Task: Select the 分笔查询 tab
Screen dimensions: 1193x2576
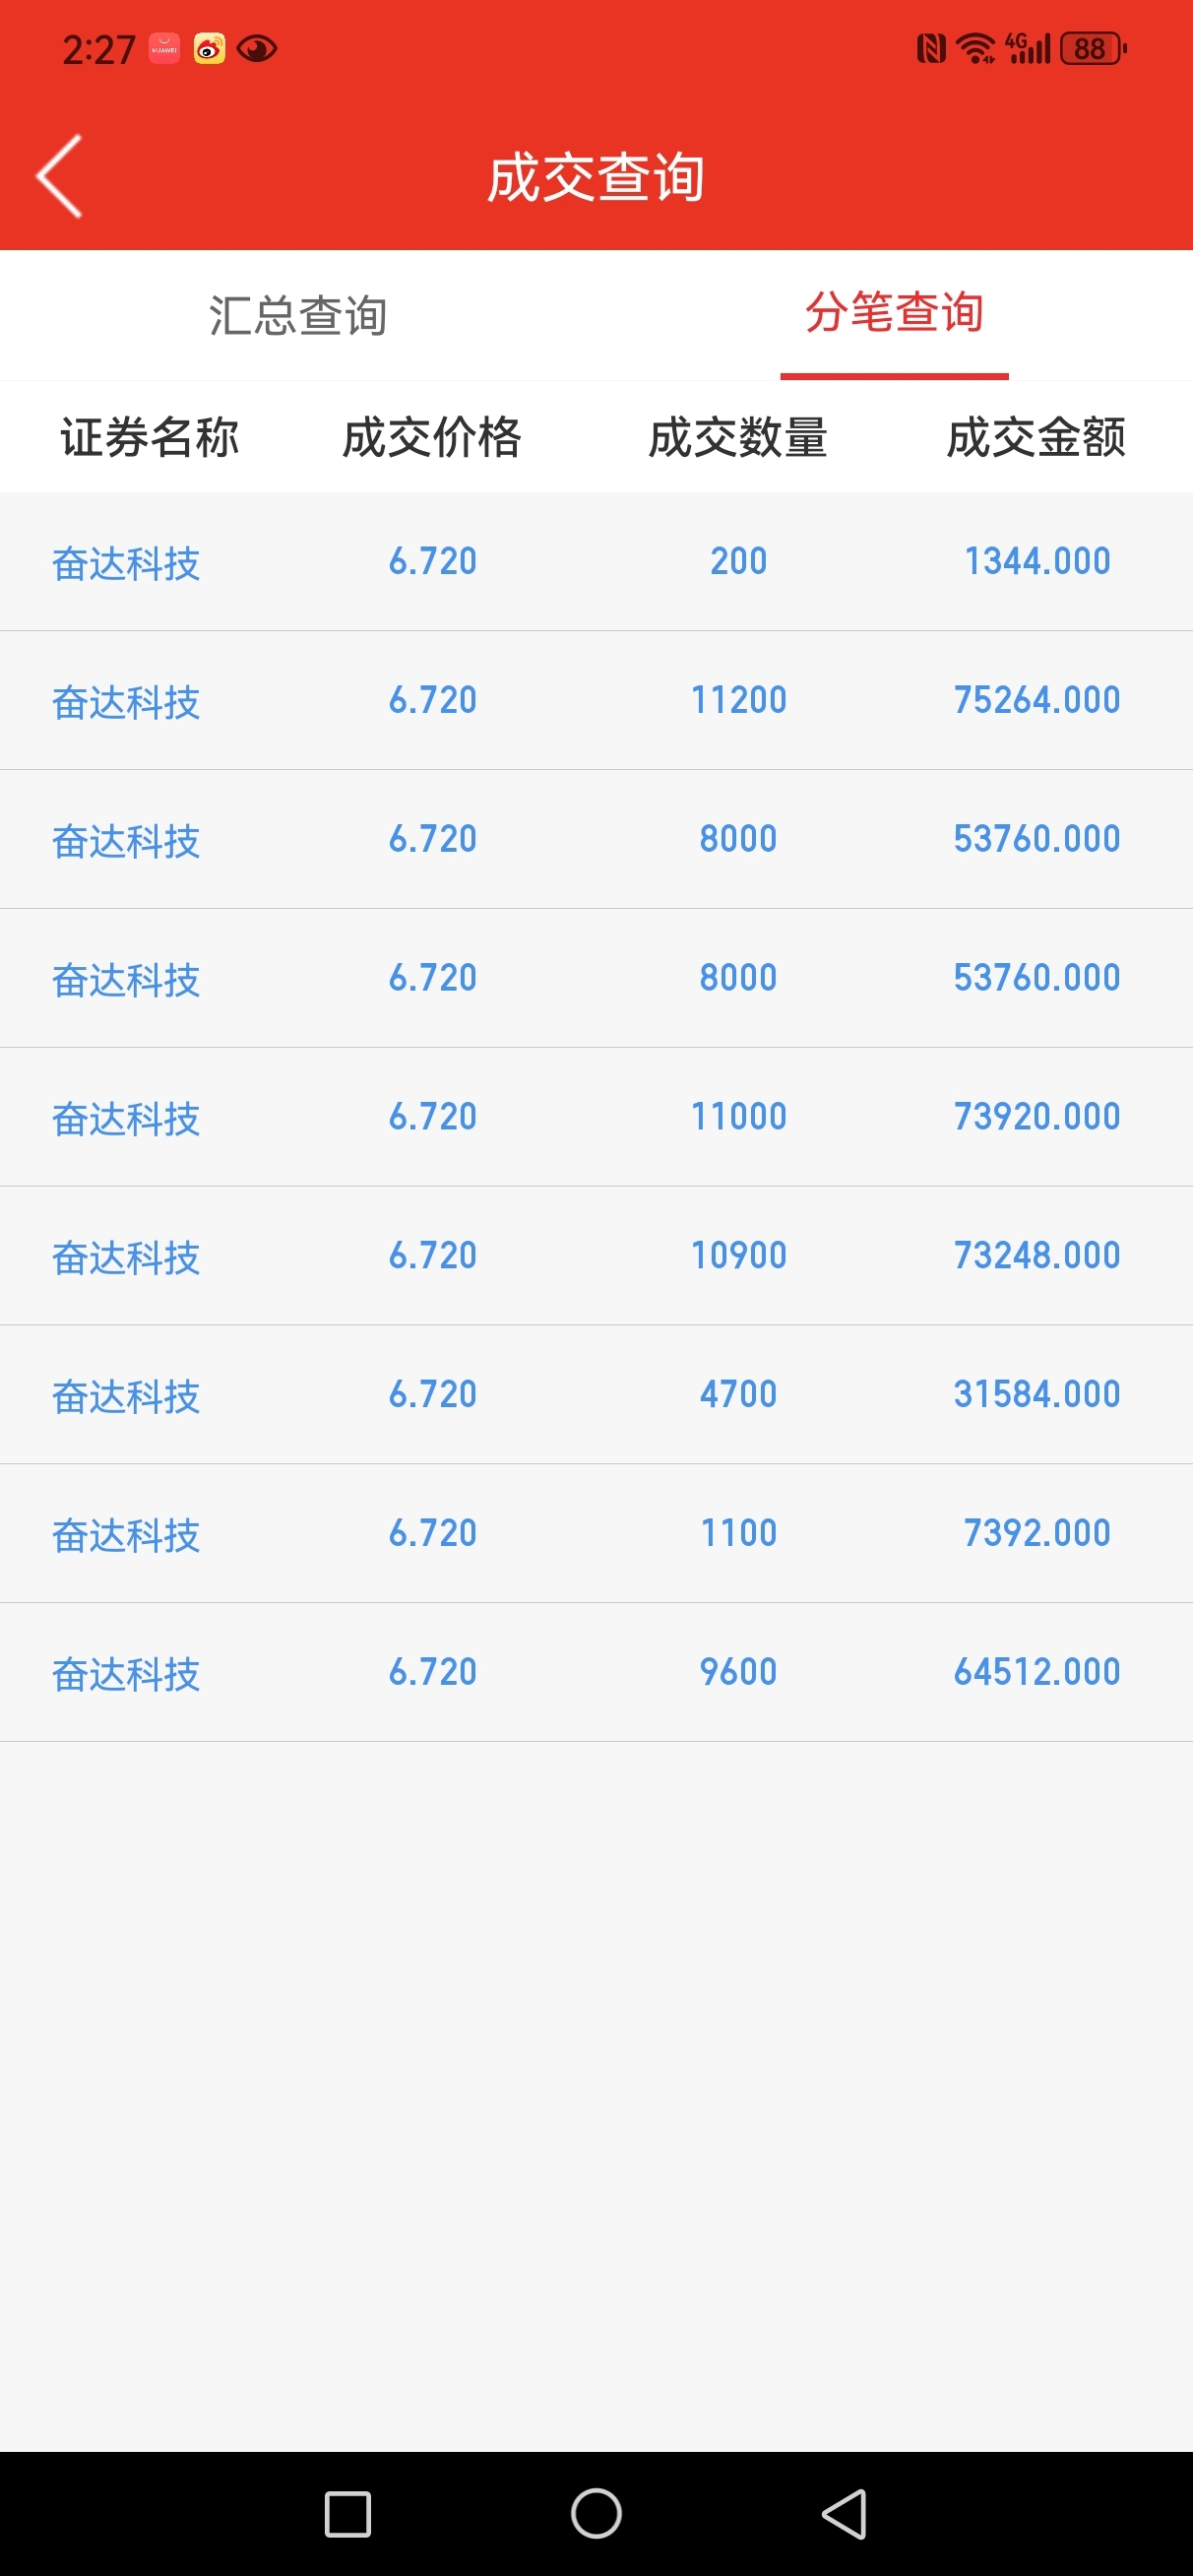Action: pos(894,312)
